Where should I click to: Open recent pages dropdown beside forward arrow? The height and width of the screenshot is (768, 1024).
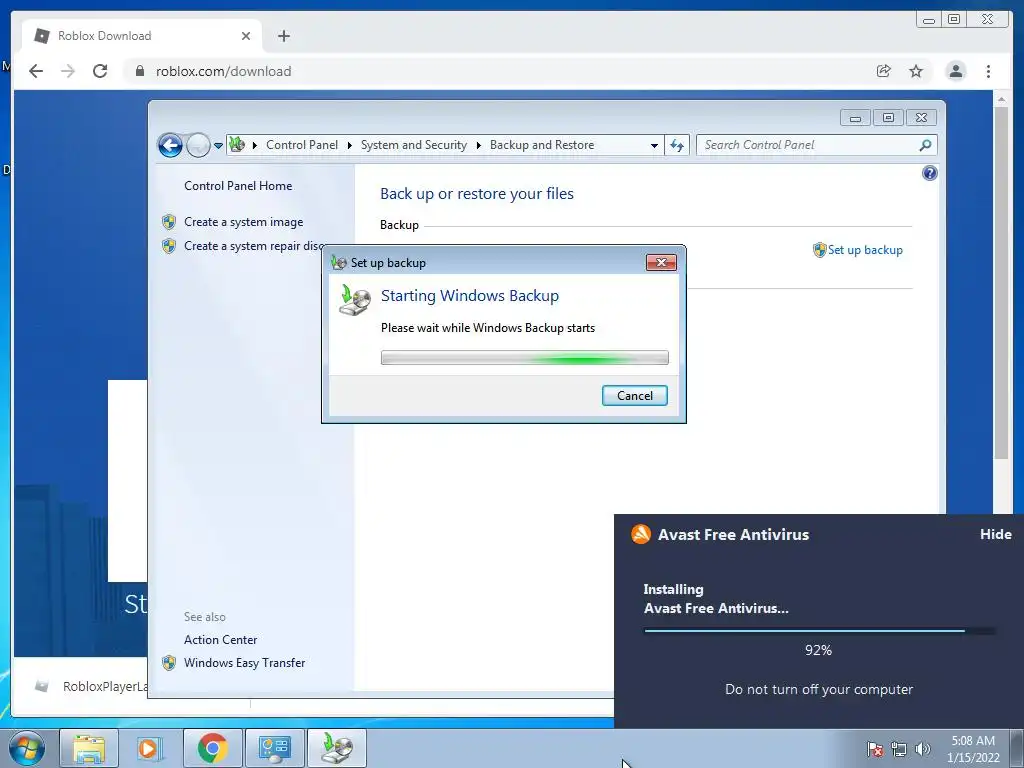218,146
